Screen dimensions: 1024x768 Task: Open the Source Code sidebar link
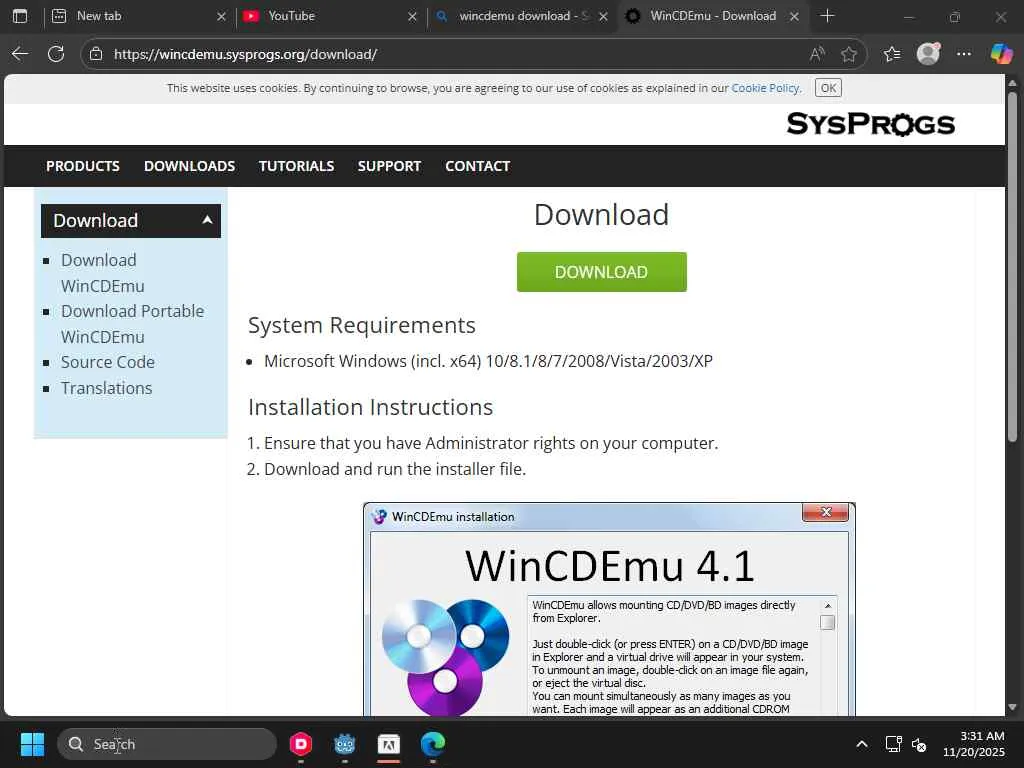(x=108, y=362)
